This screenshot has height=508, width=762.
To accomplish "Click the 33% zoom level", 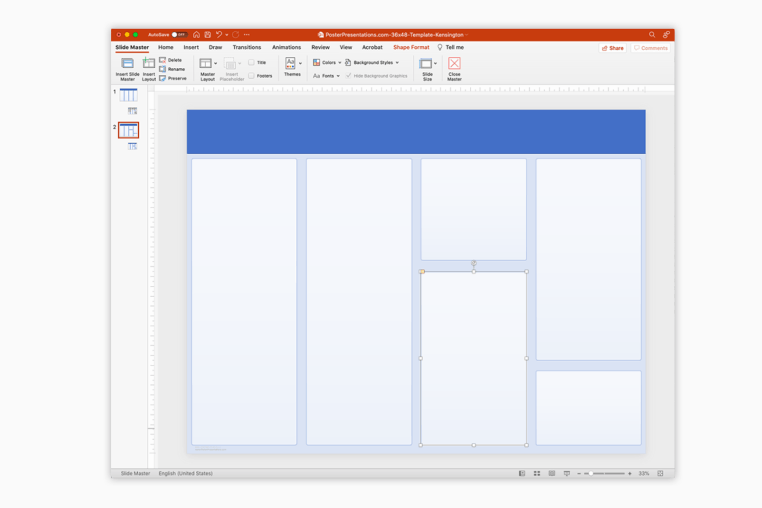I will coord(643,473).
